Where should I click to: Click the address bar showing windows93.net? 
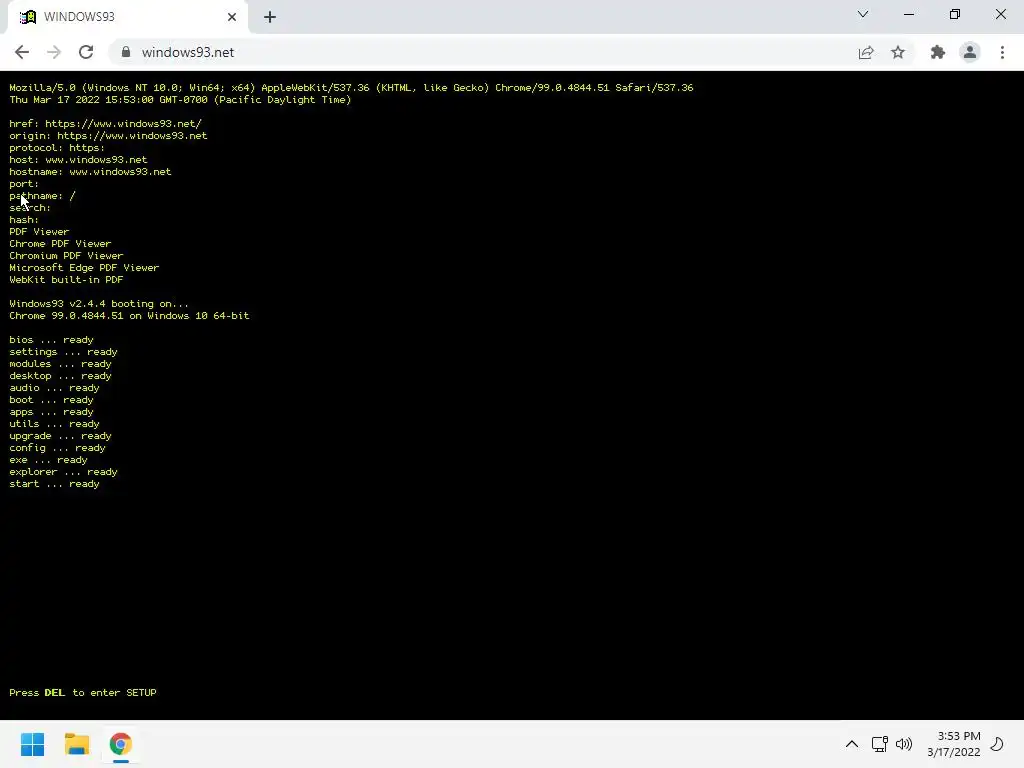(483, 52)
